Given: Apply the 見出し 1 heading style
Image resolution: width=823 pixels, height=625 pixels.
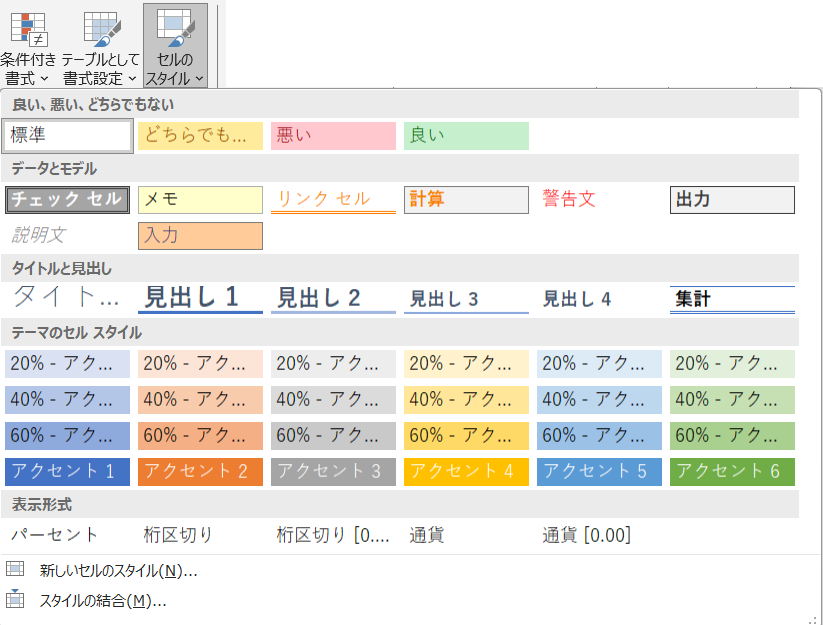Looking at the screenshot, I should pyautogui.click(x=200, y=298).
